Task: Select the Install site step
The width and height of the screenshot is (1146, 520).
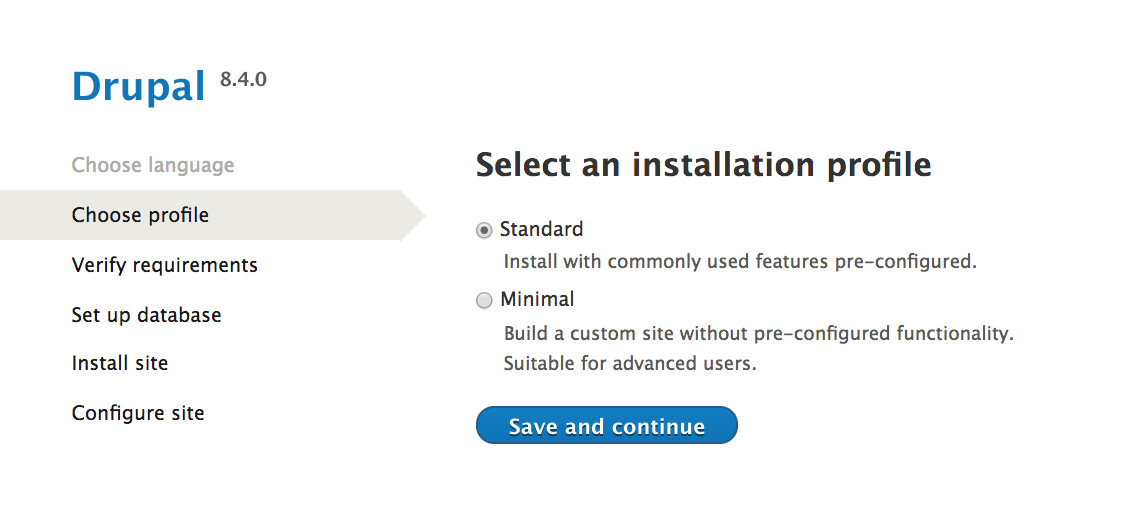Action: [x=120, y=363]
